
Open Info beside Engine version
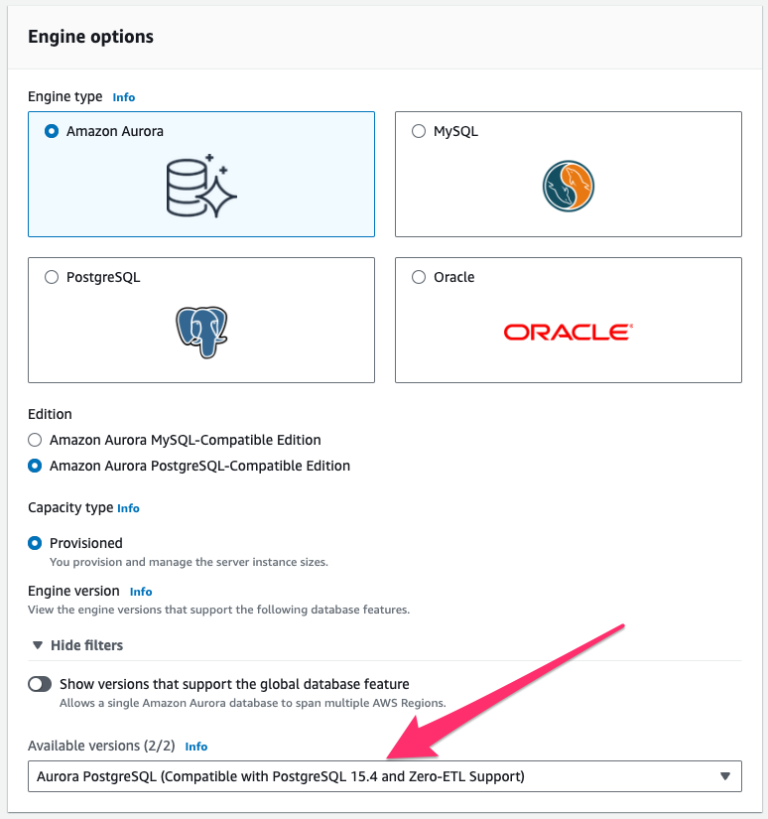click(x=140, y=591)
